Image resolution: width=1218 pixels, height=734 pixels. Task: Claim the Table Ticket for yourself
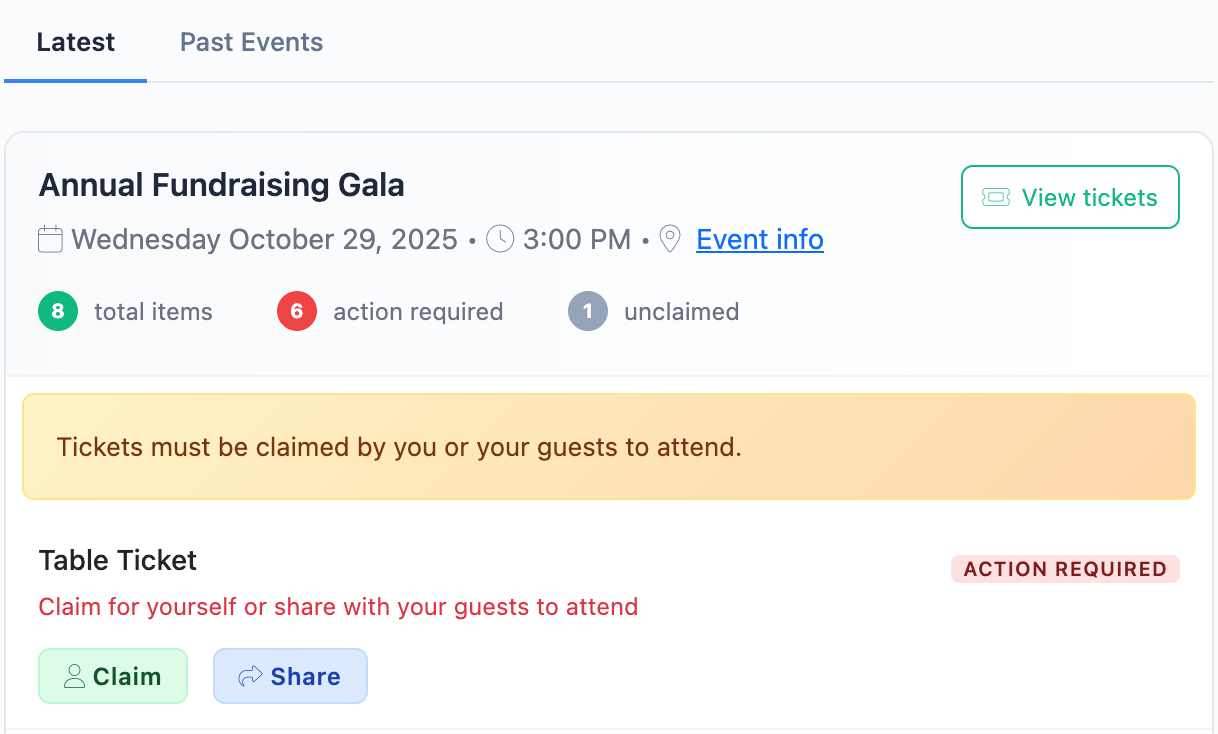coord(113,676)
